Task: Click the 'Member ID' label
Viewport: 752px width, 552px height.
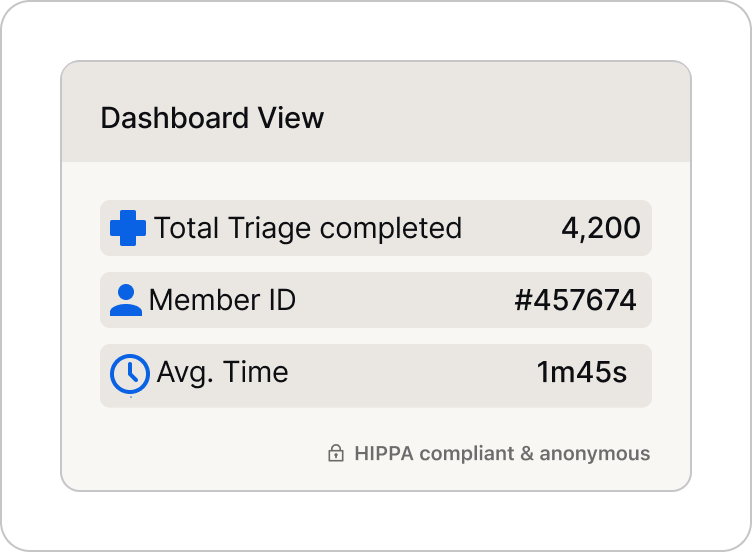Action: point(222,300)
